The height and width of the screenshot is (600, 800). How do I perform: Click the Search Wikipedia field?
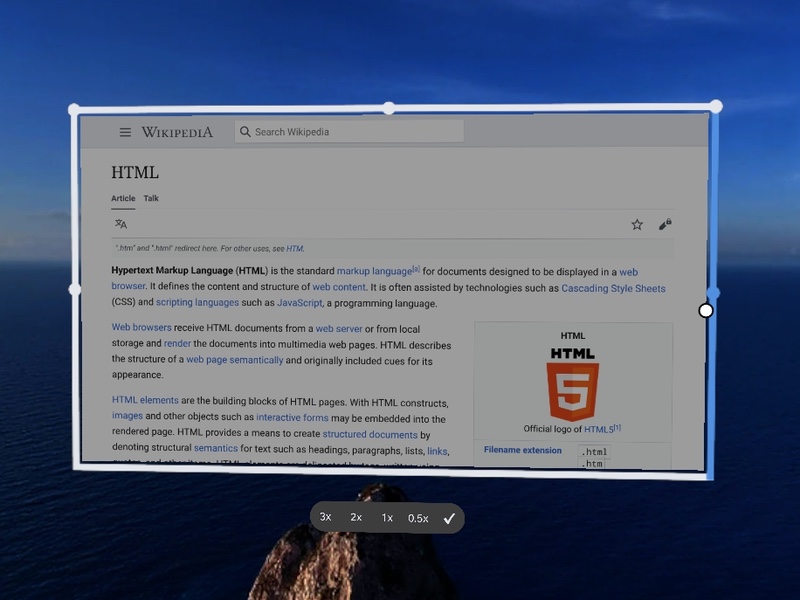(350, 132)
